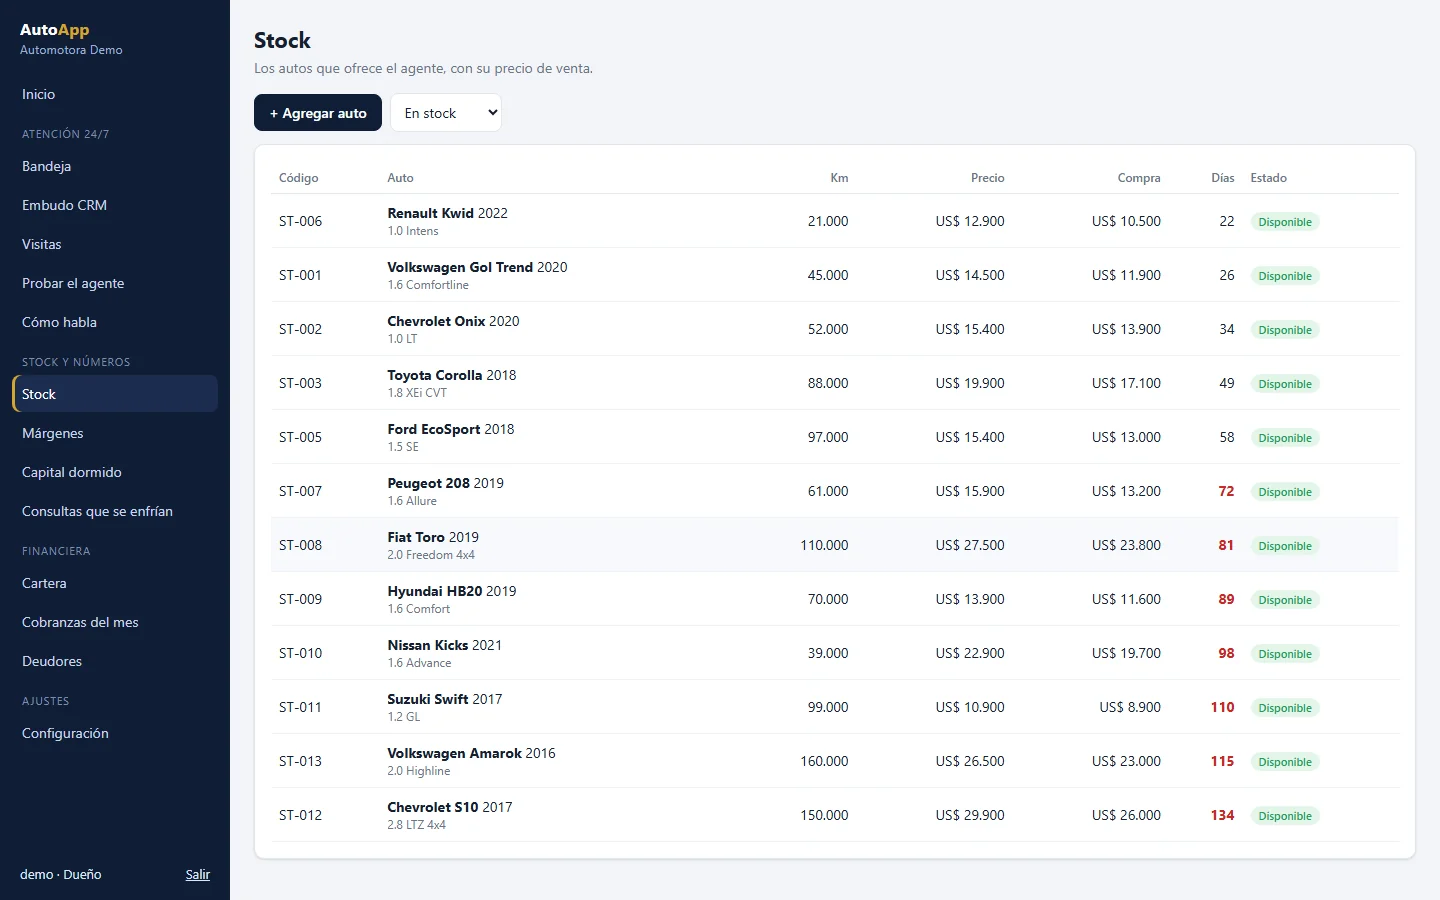Open Cómo habla page
The image size is (1440, 900).
[115, 322]
